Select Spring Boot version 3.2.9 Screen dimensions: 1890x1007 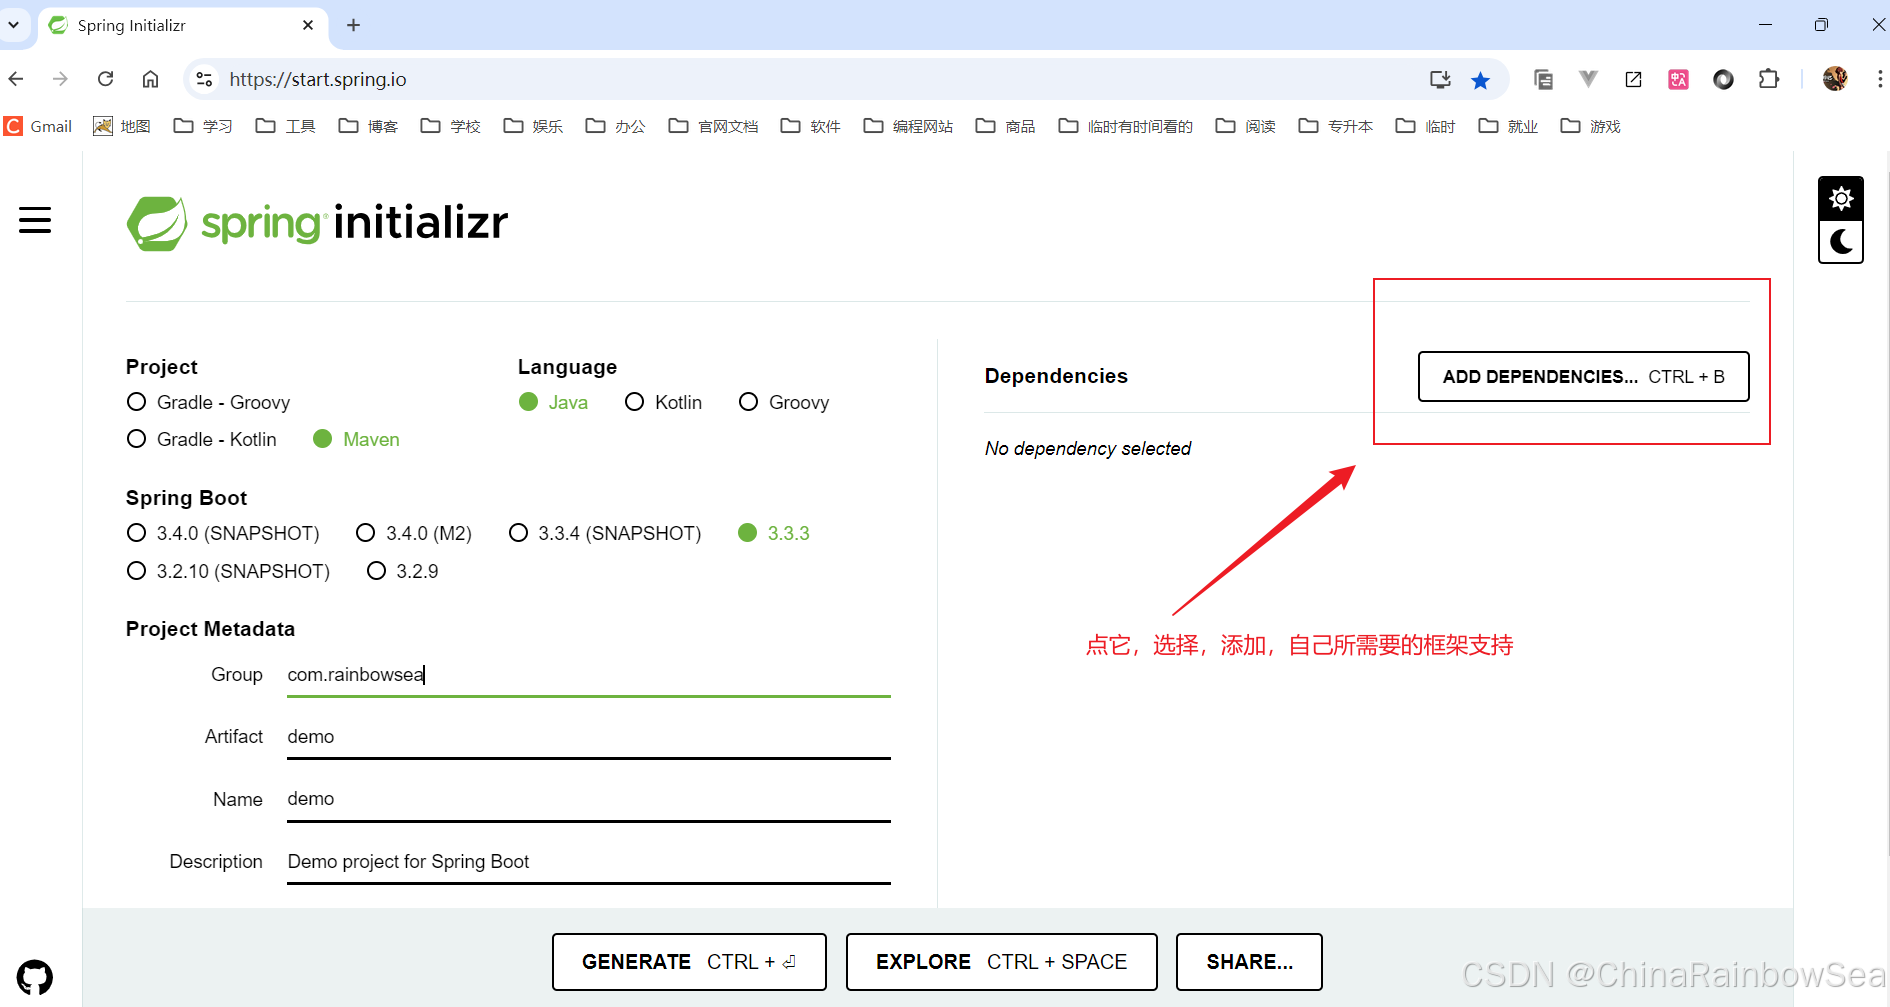click(x=376, y=571)
